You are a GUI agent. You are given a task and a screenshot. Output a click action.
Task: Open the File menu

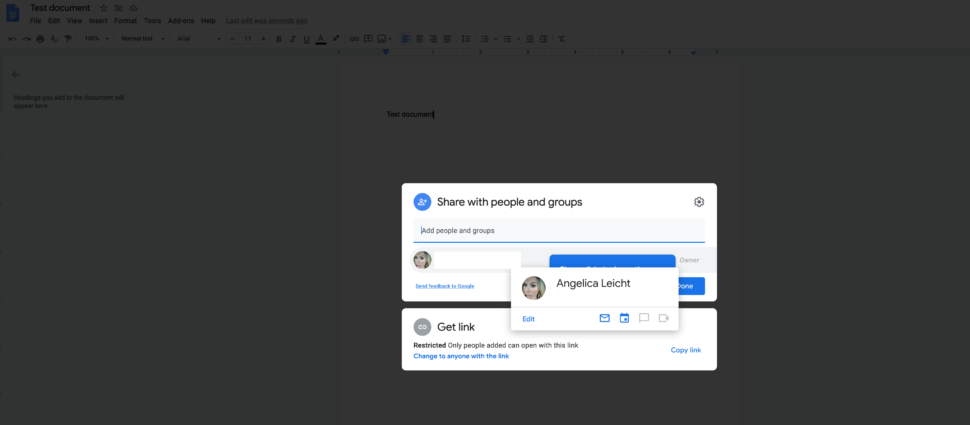tap(36, 20)
